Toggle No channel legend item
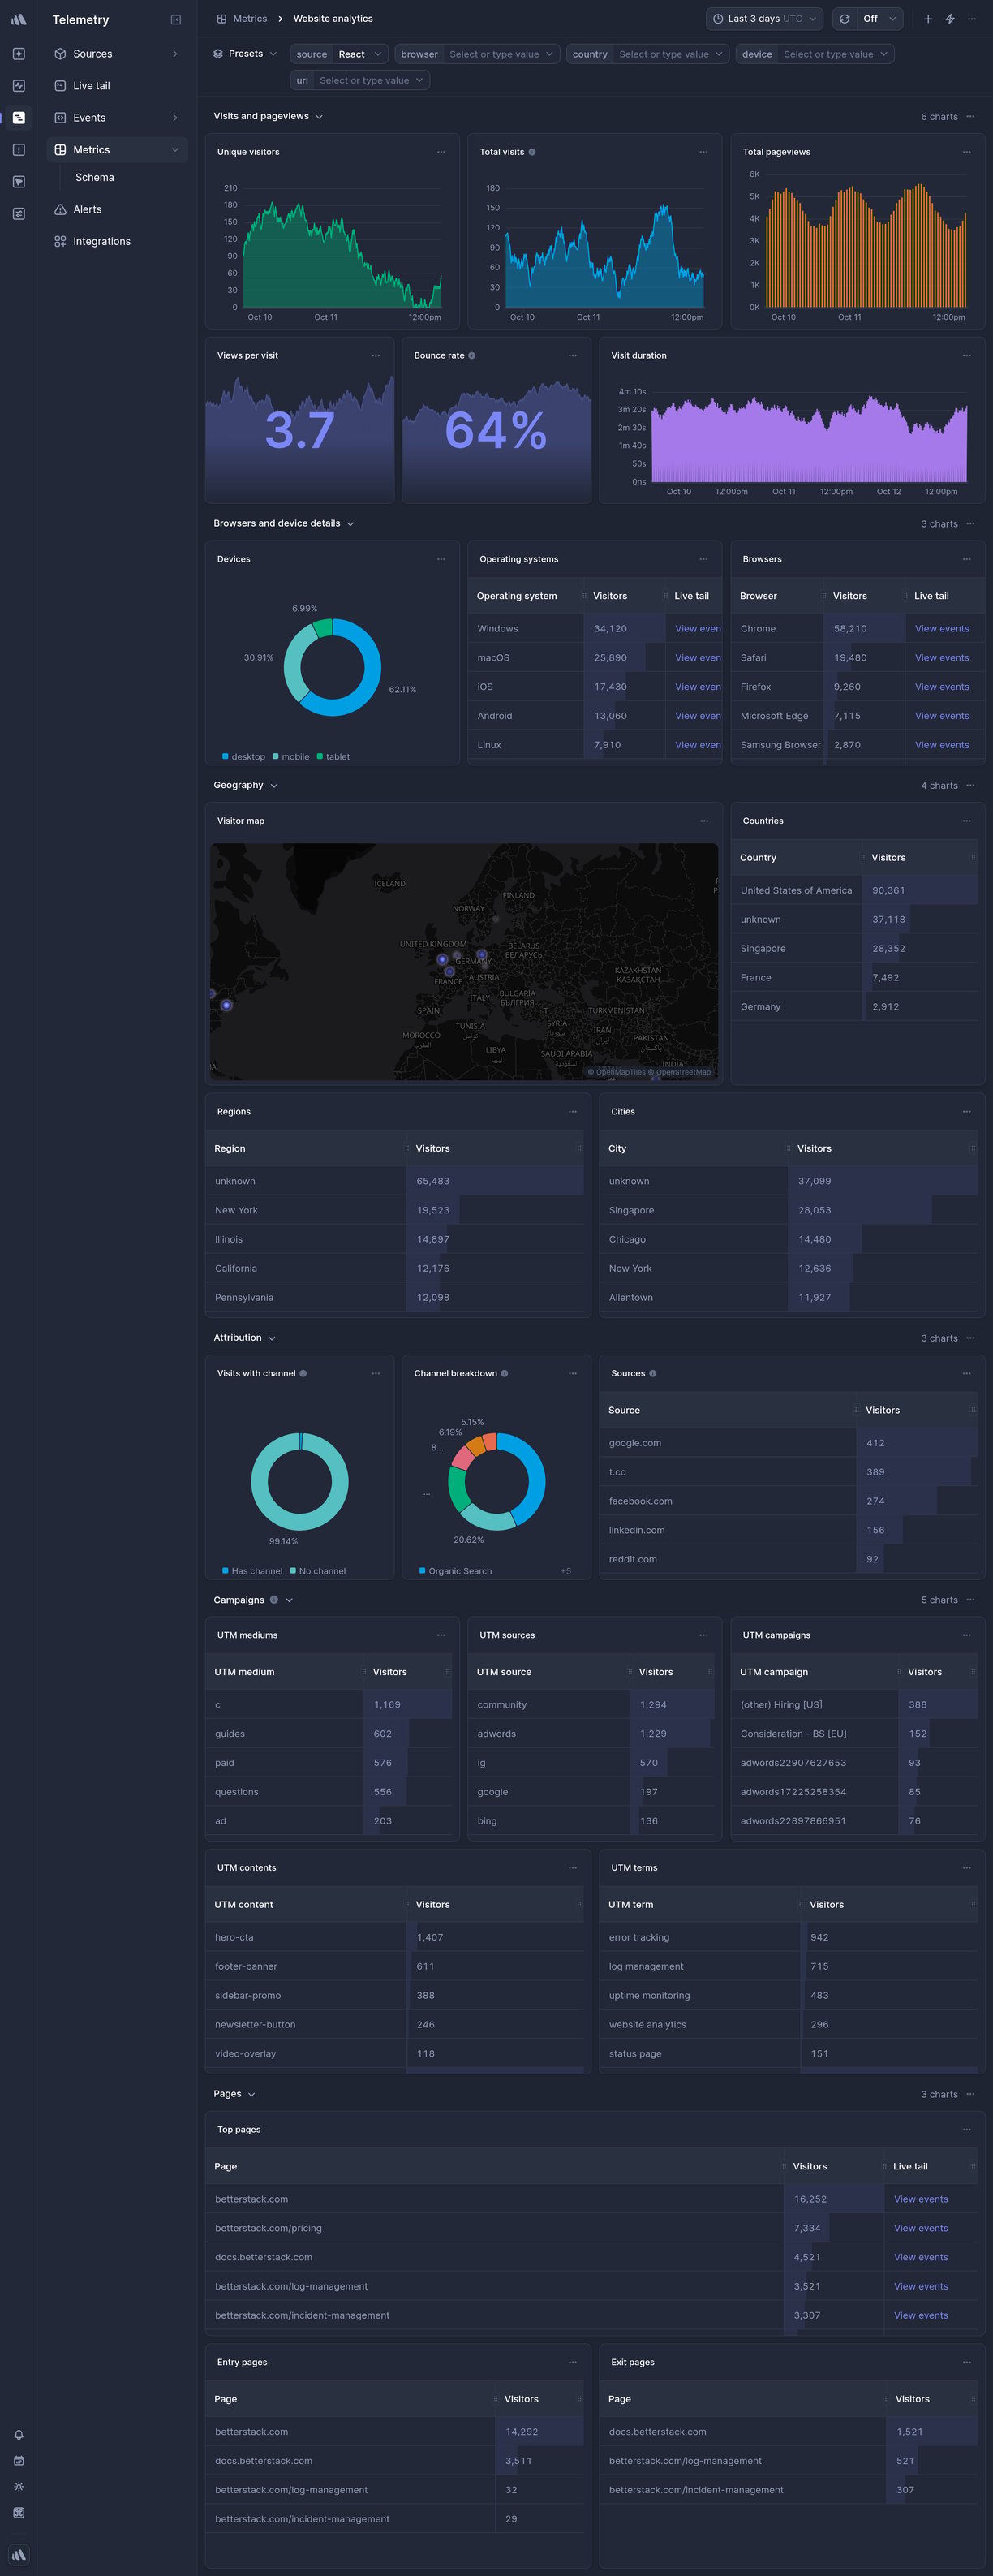The width and height of the screenshot is (993, 2576). 318,1571
